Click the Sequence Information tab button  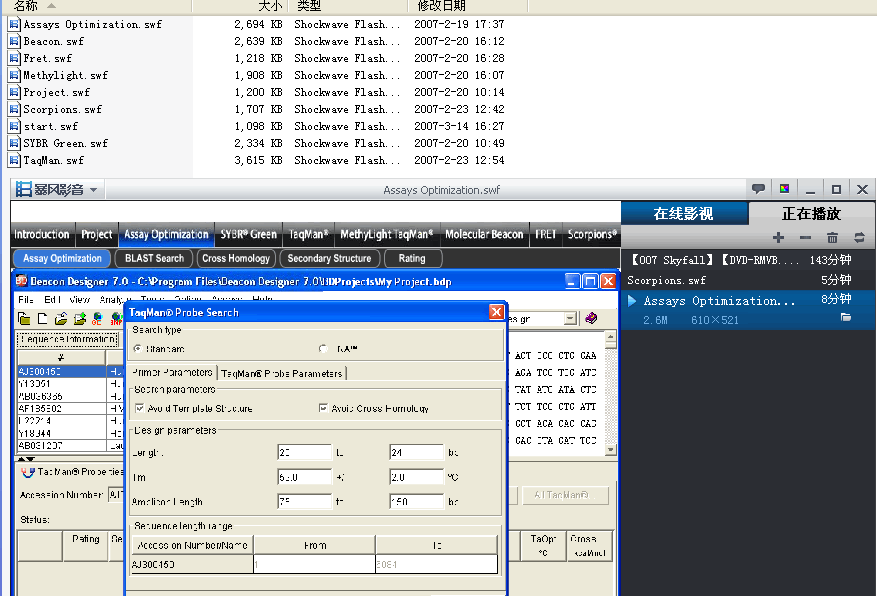[68, 339]
